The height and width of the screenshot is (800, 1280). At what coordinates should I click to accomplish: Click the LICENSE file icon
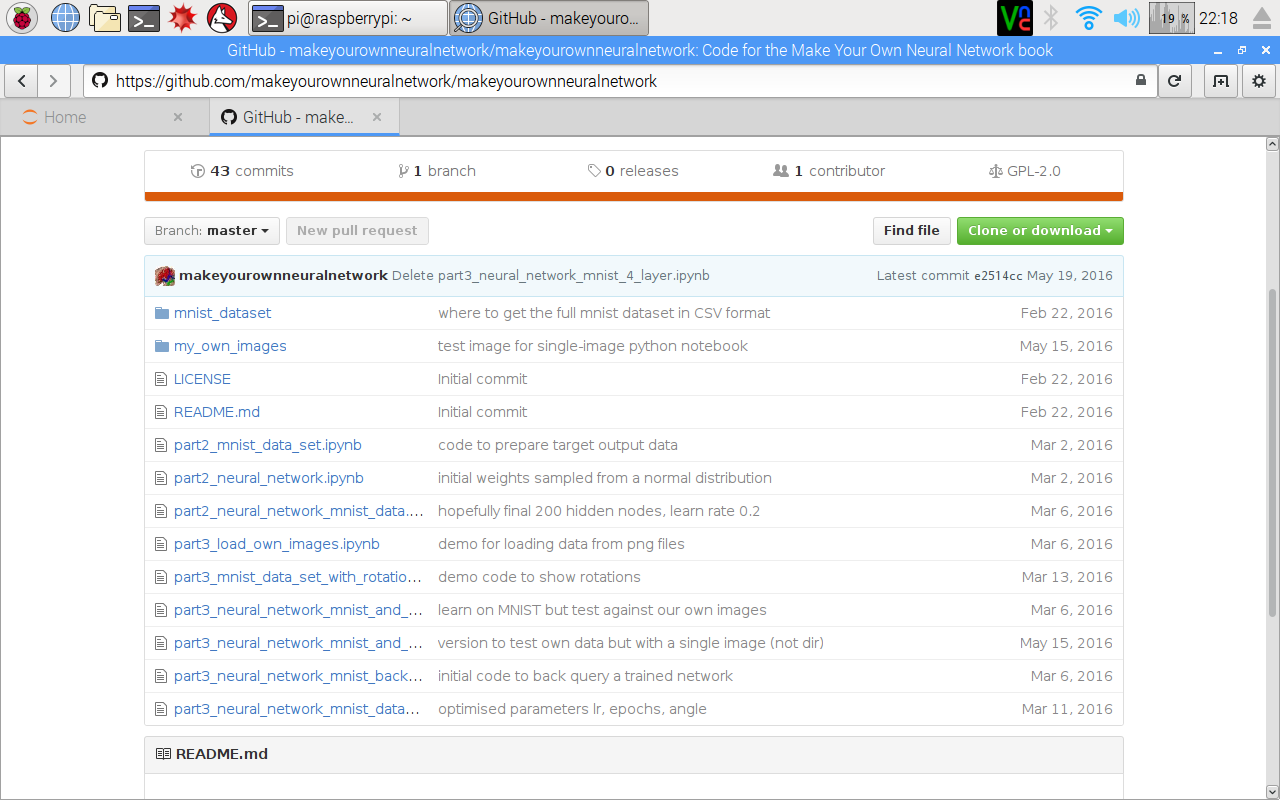(161, 379)
